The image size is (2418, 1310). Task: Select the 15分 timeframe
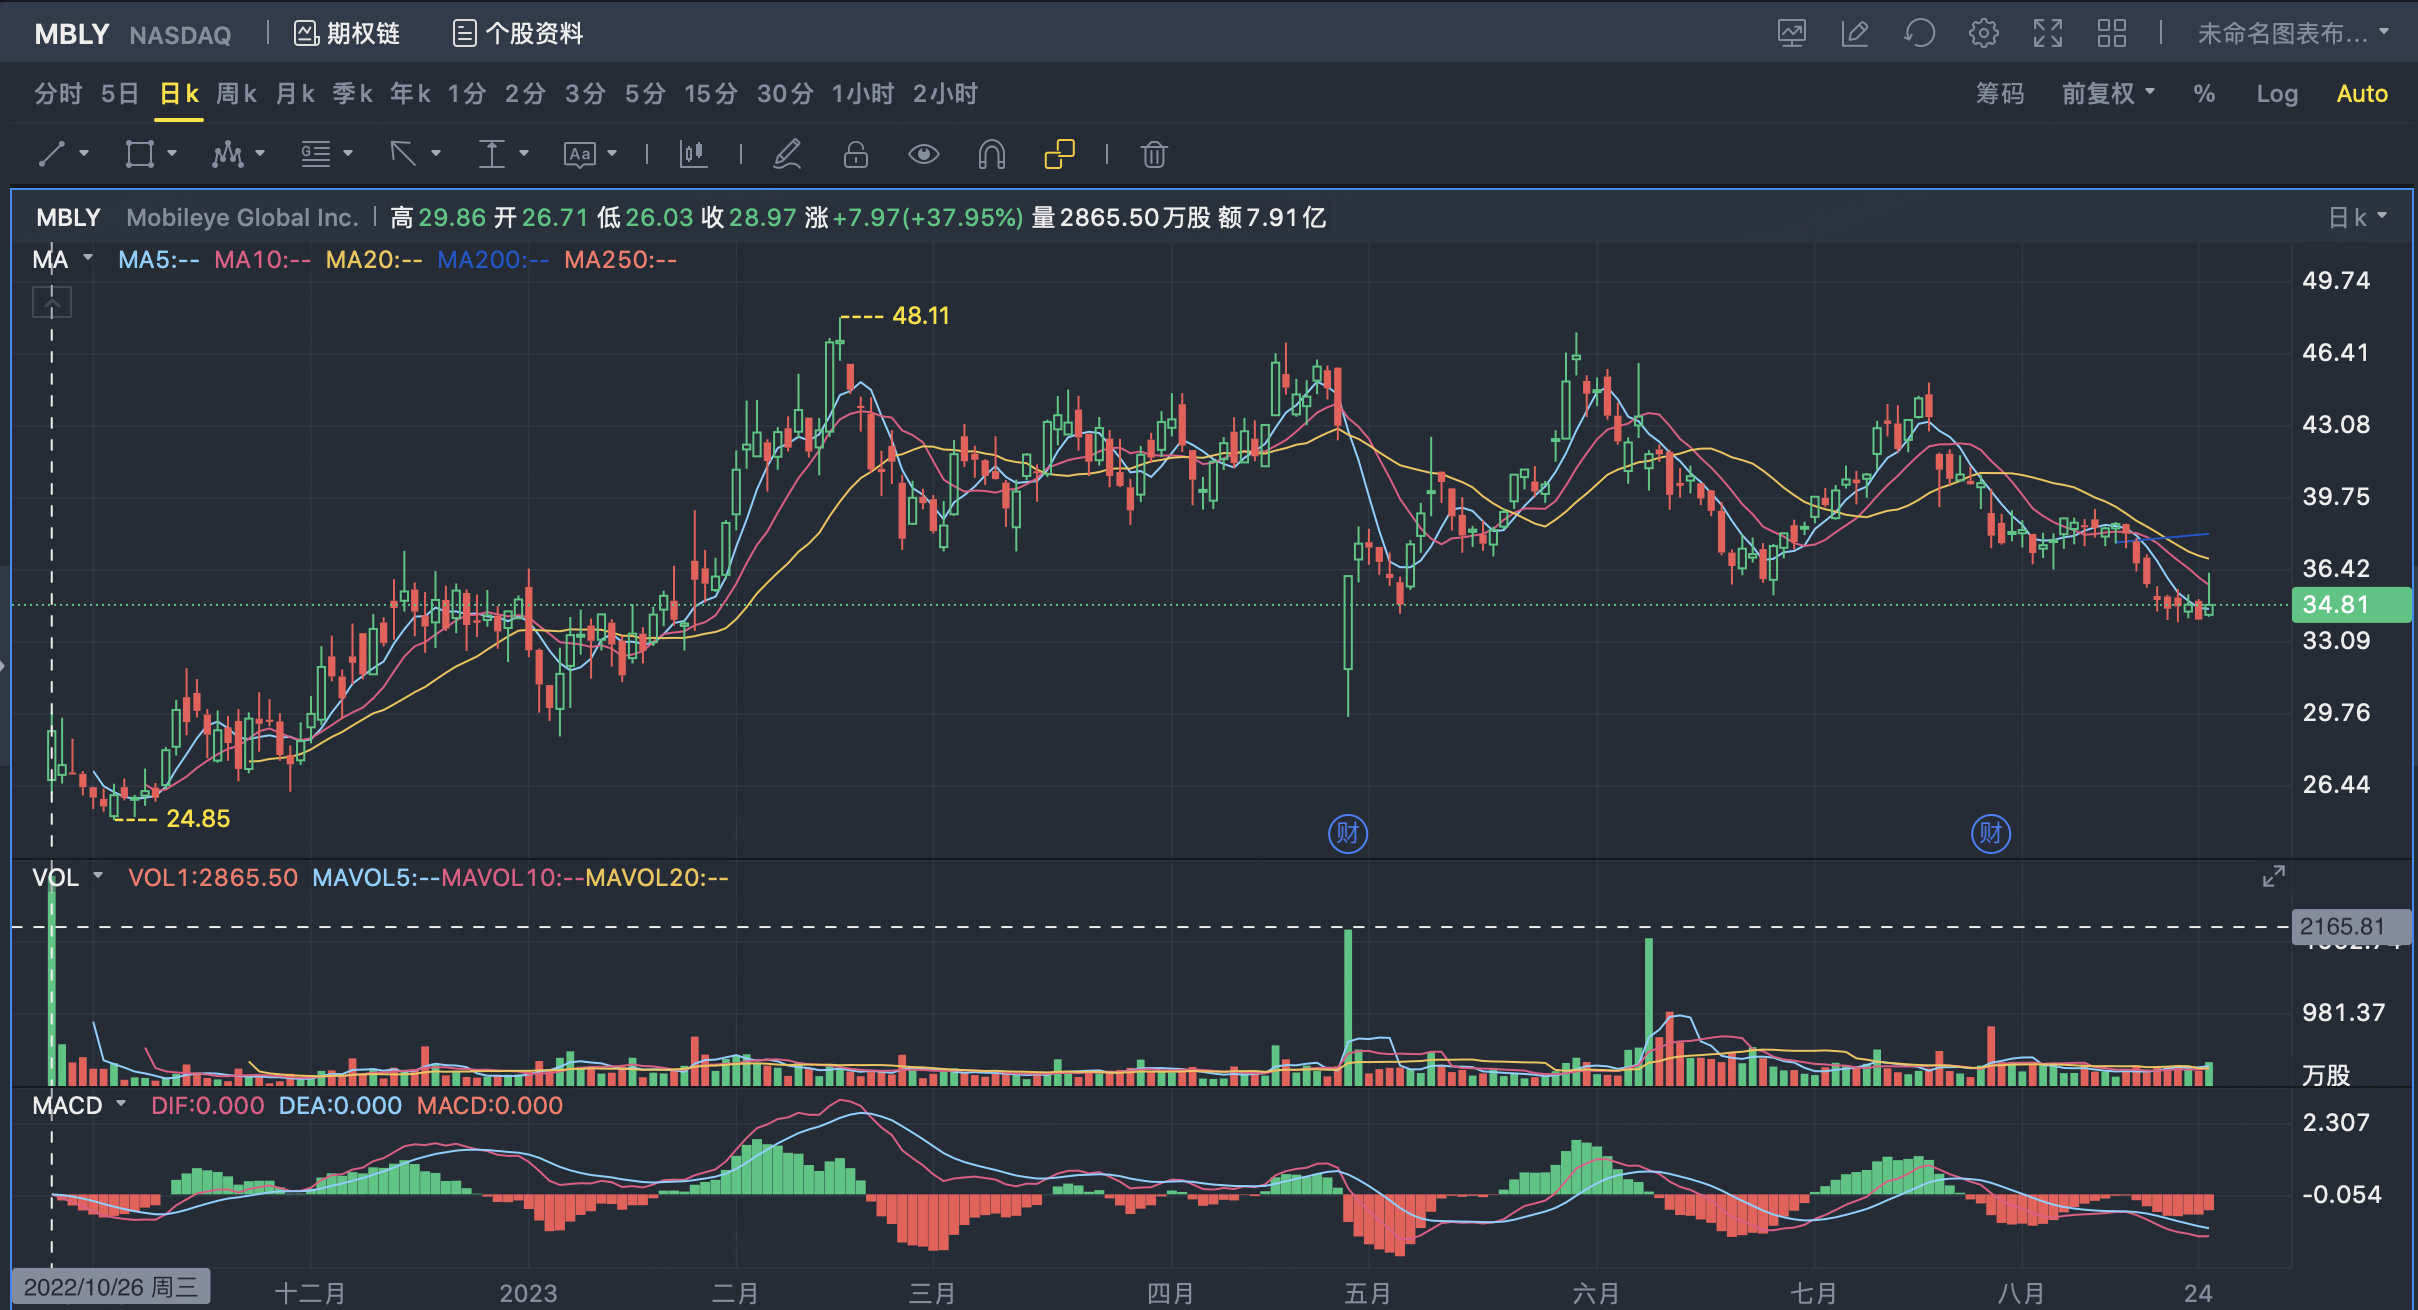coord(711,94)
